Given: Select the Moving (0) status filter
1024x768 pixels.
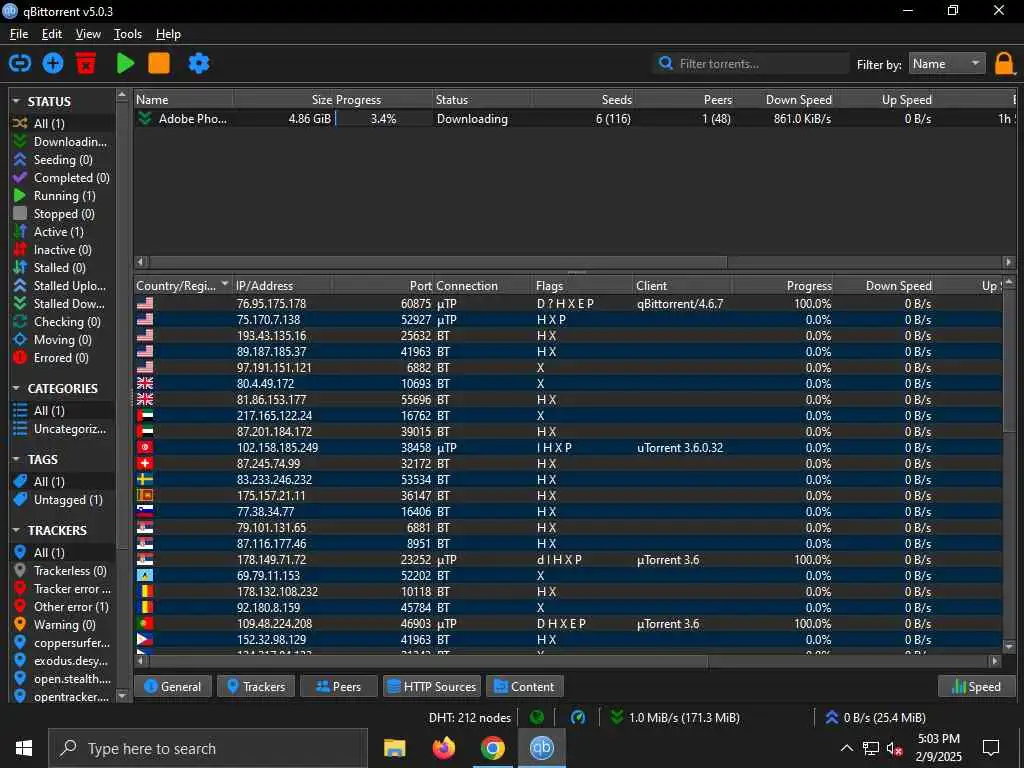Looking at the screenshot, I should [x=63, y=340].
